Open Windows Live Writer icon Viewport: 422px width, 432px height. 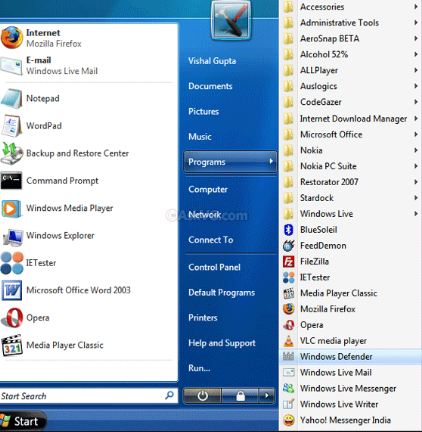[289, 404]
